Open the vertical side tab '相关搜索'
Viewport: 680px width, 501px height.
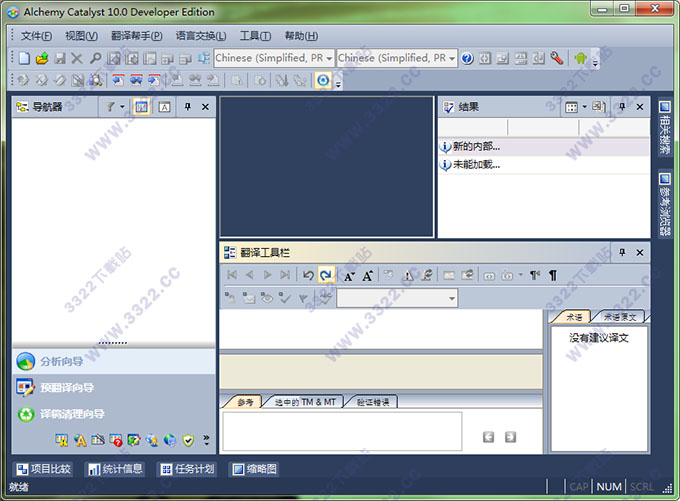click(x=664, y=128)
